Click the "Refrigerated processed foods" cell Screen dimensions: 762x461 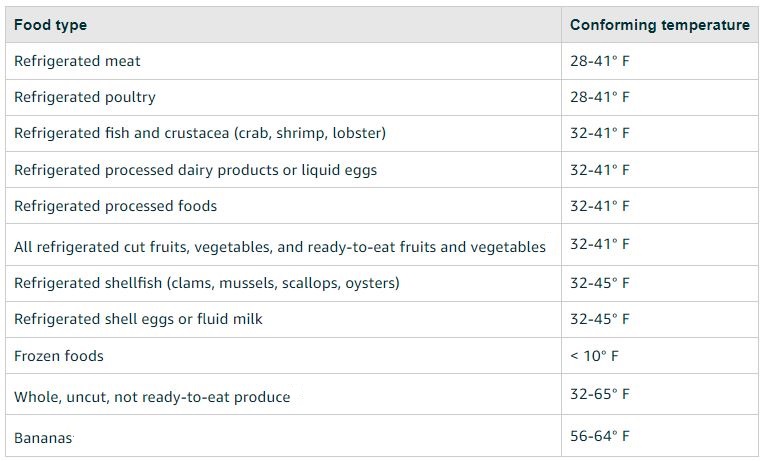coord(115,206)
